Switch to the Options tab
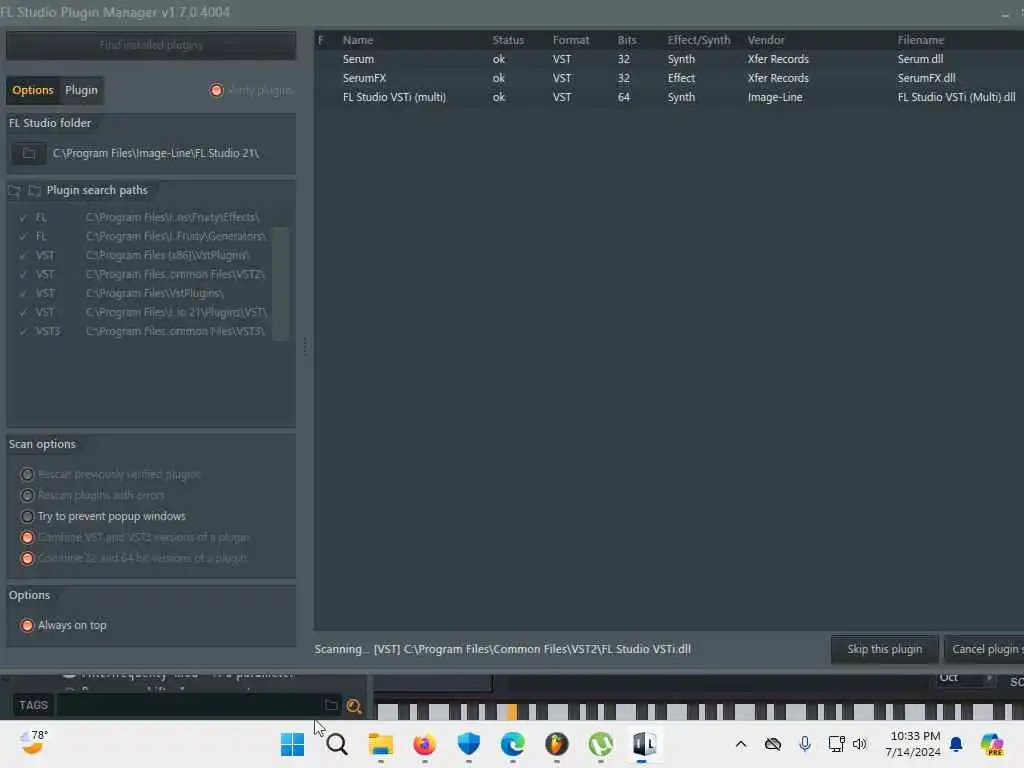 (x=33, y=90)
